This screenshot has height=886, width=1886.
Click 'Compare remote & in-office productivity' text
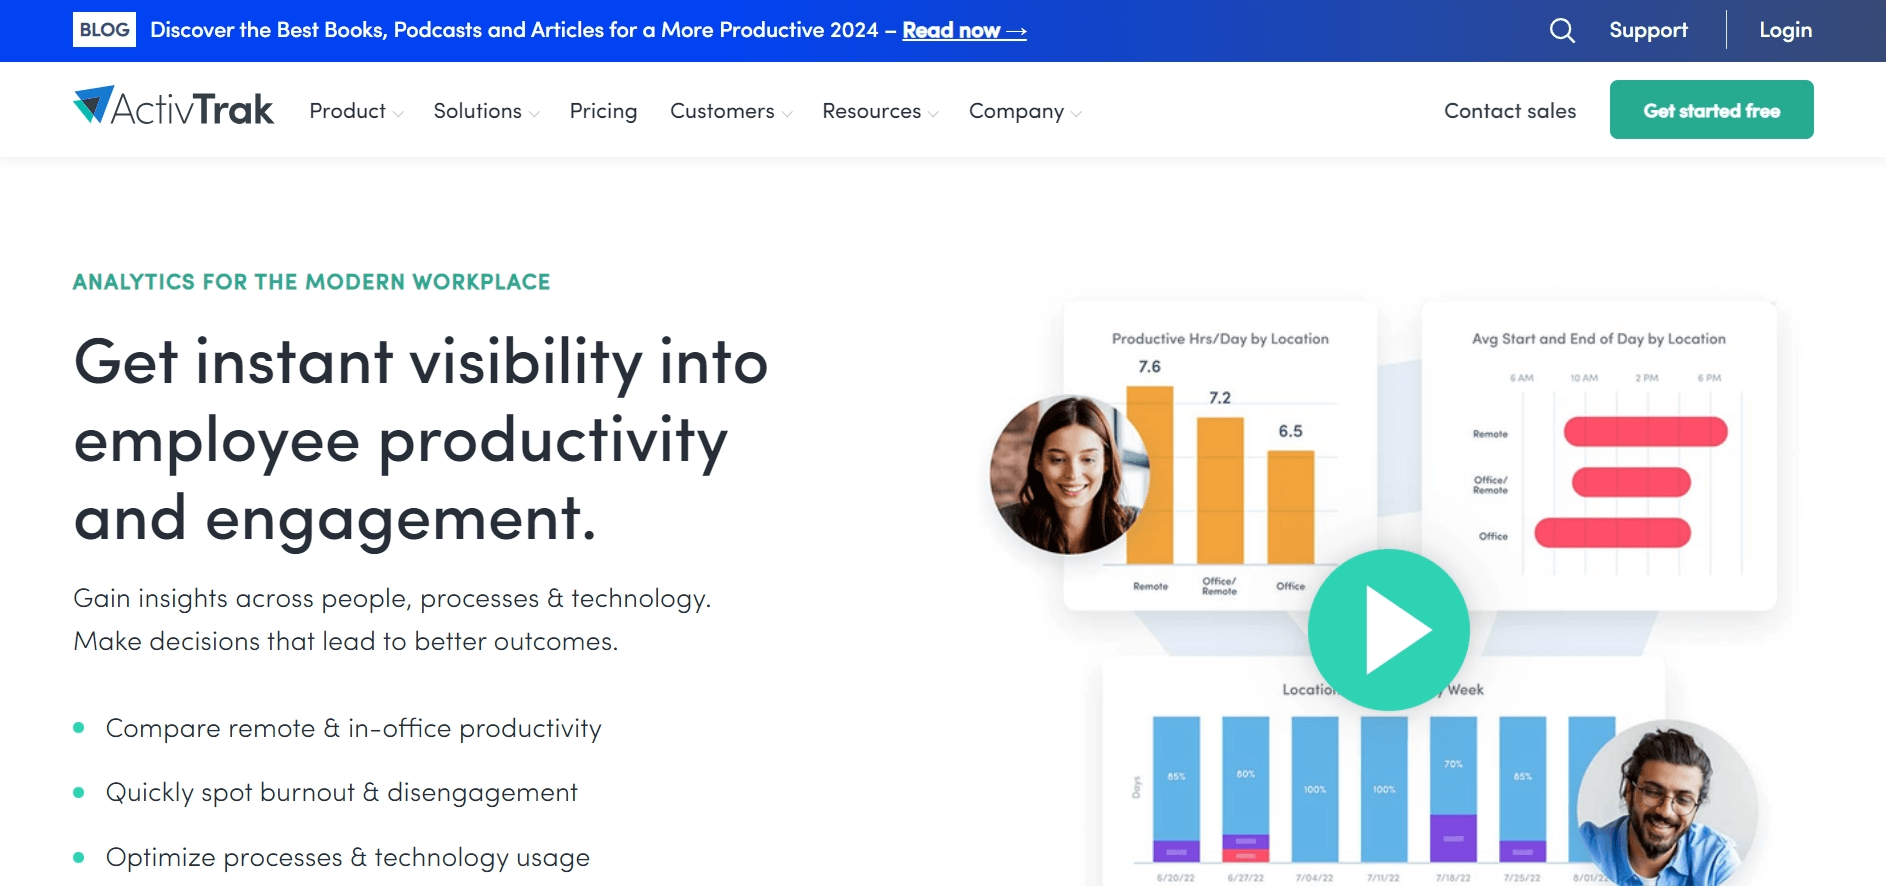coord(354,728)
